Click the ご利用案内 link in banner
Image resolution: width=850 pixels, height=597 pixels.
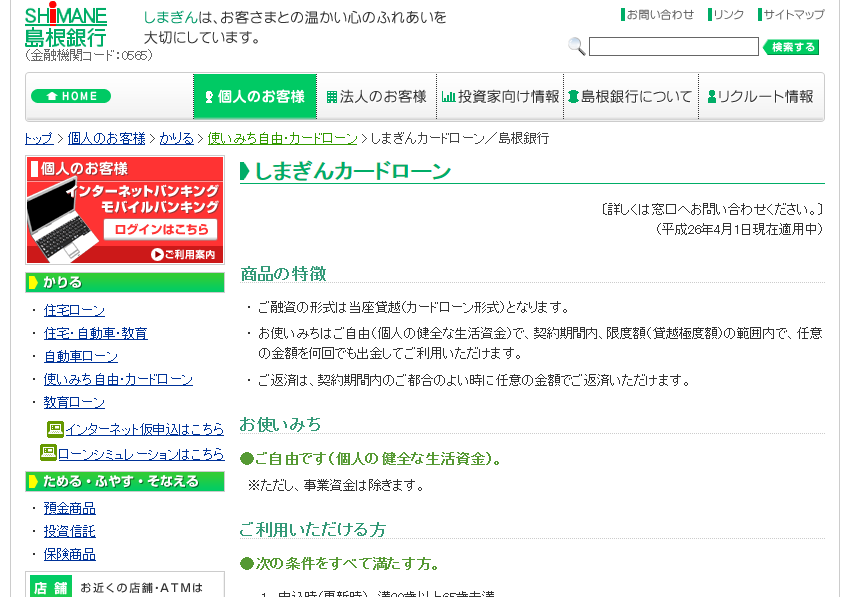(x=183, y=254)
